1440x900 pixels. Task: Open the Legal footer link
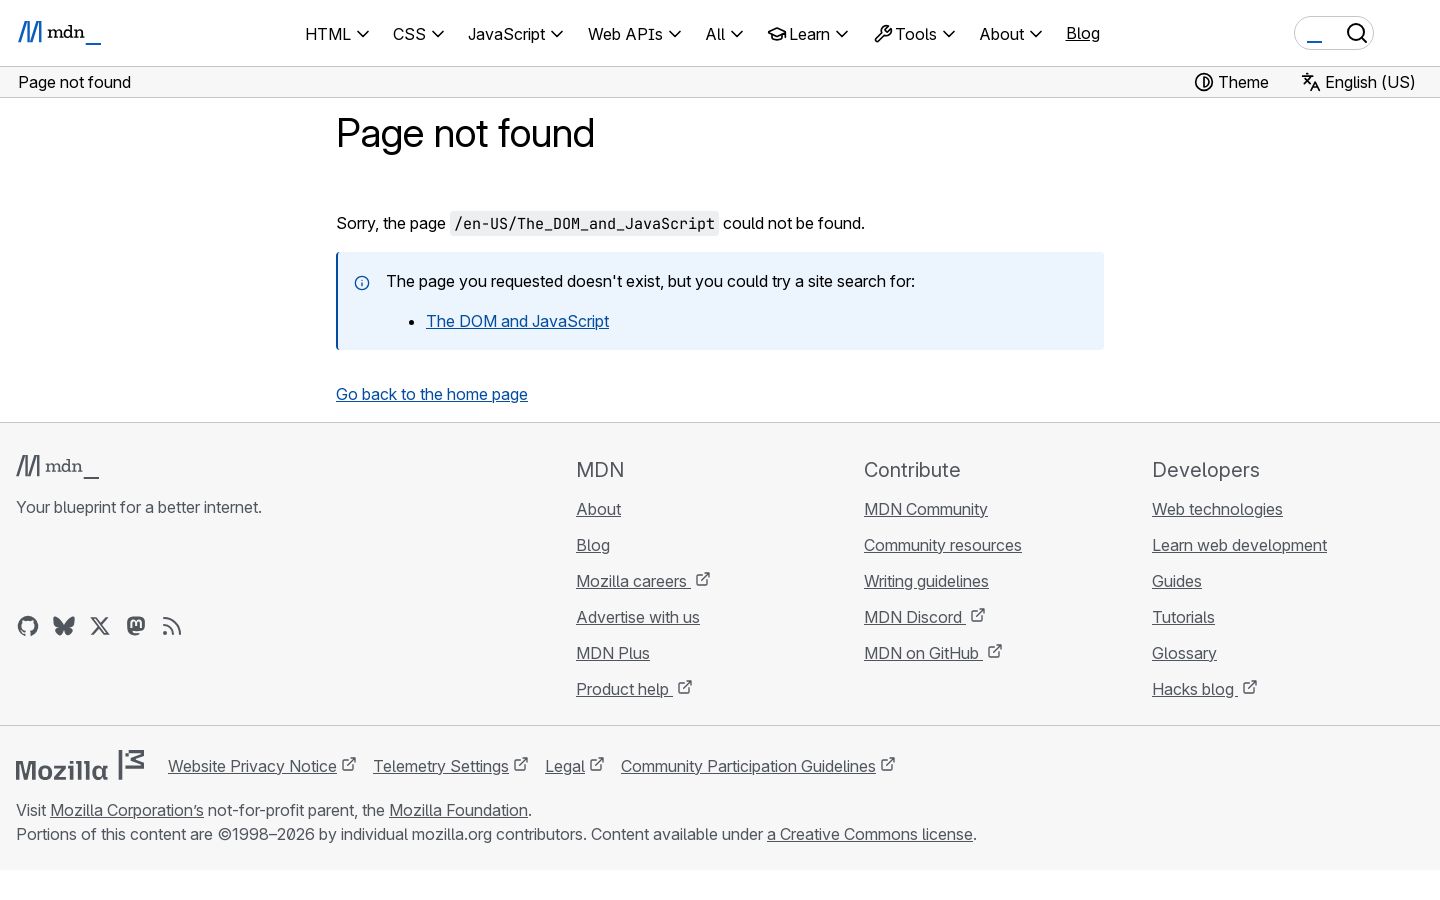[x=574, y=766]
